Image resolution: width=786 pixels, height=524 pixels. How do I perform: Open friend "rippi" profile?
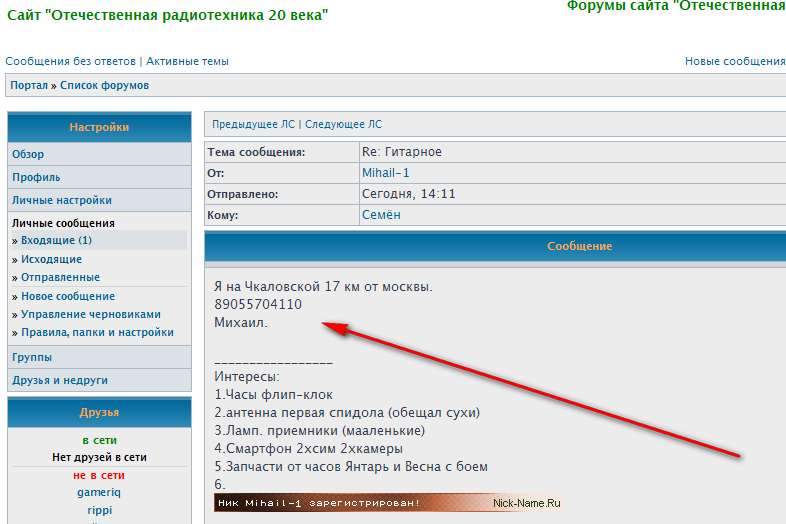(99, 510)
